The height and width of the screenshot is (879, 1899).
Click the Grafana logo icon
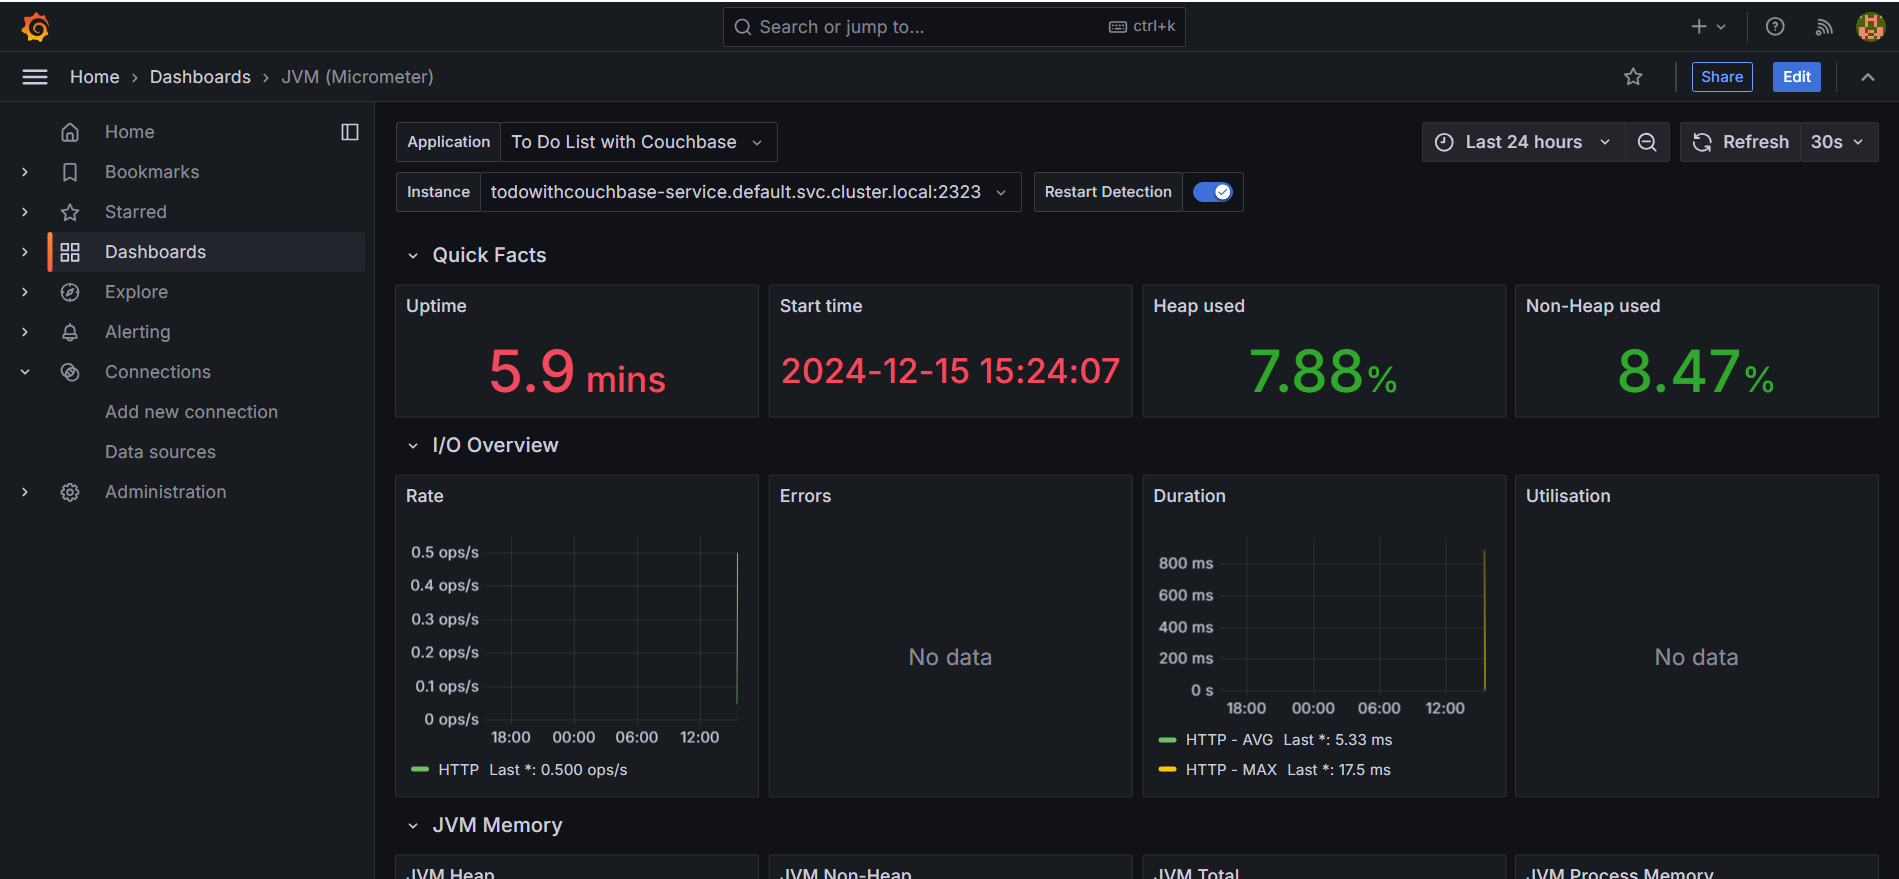tap(35, 27)
